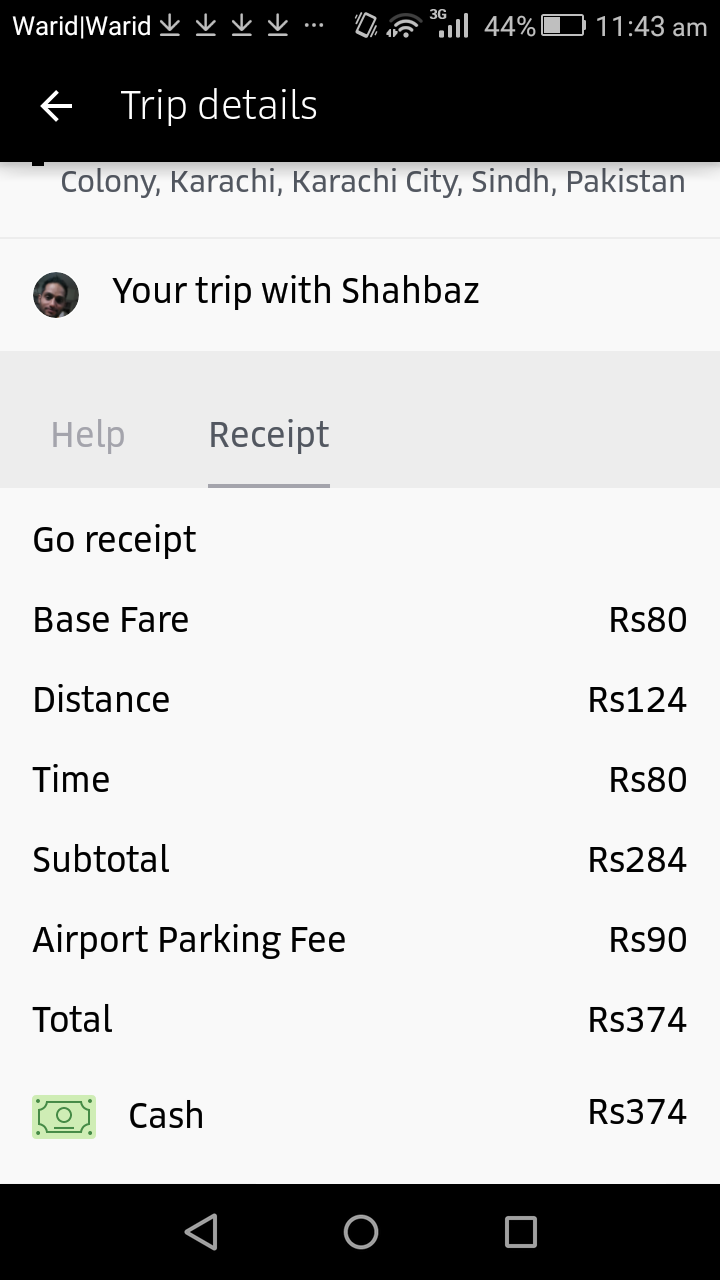Tap the vibrate mode icon in status bar

tap(366, 26)
